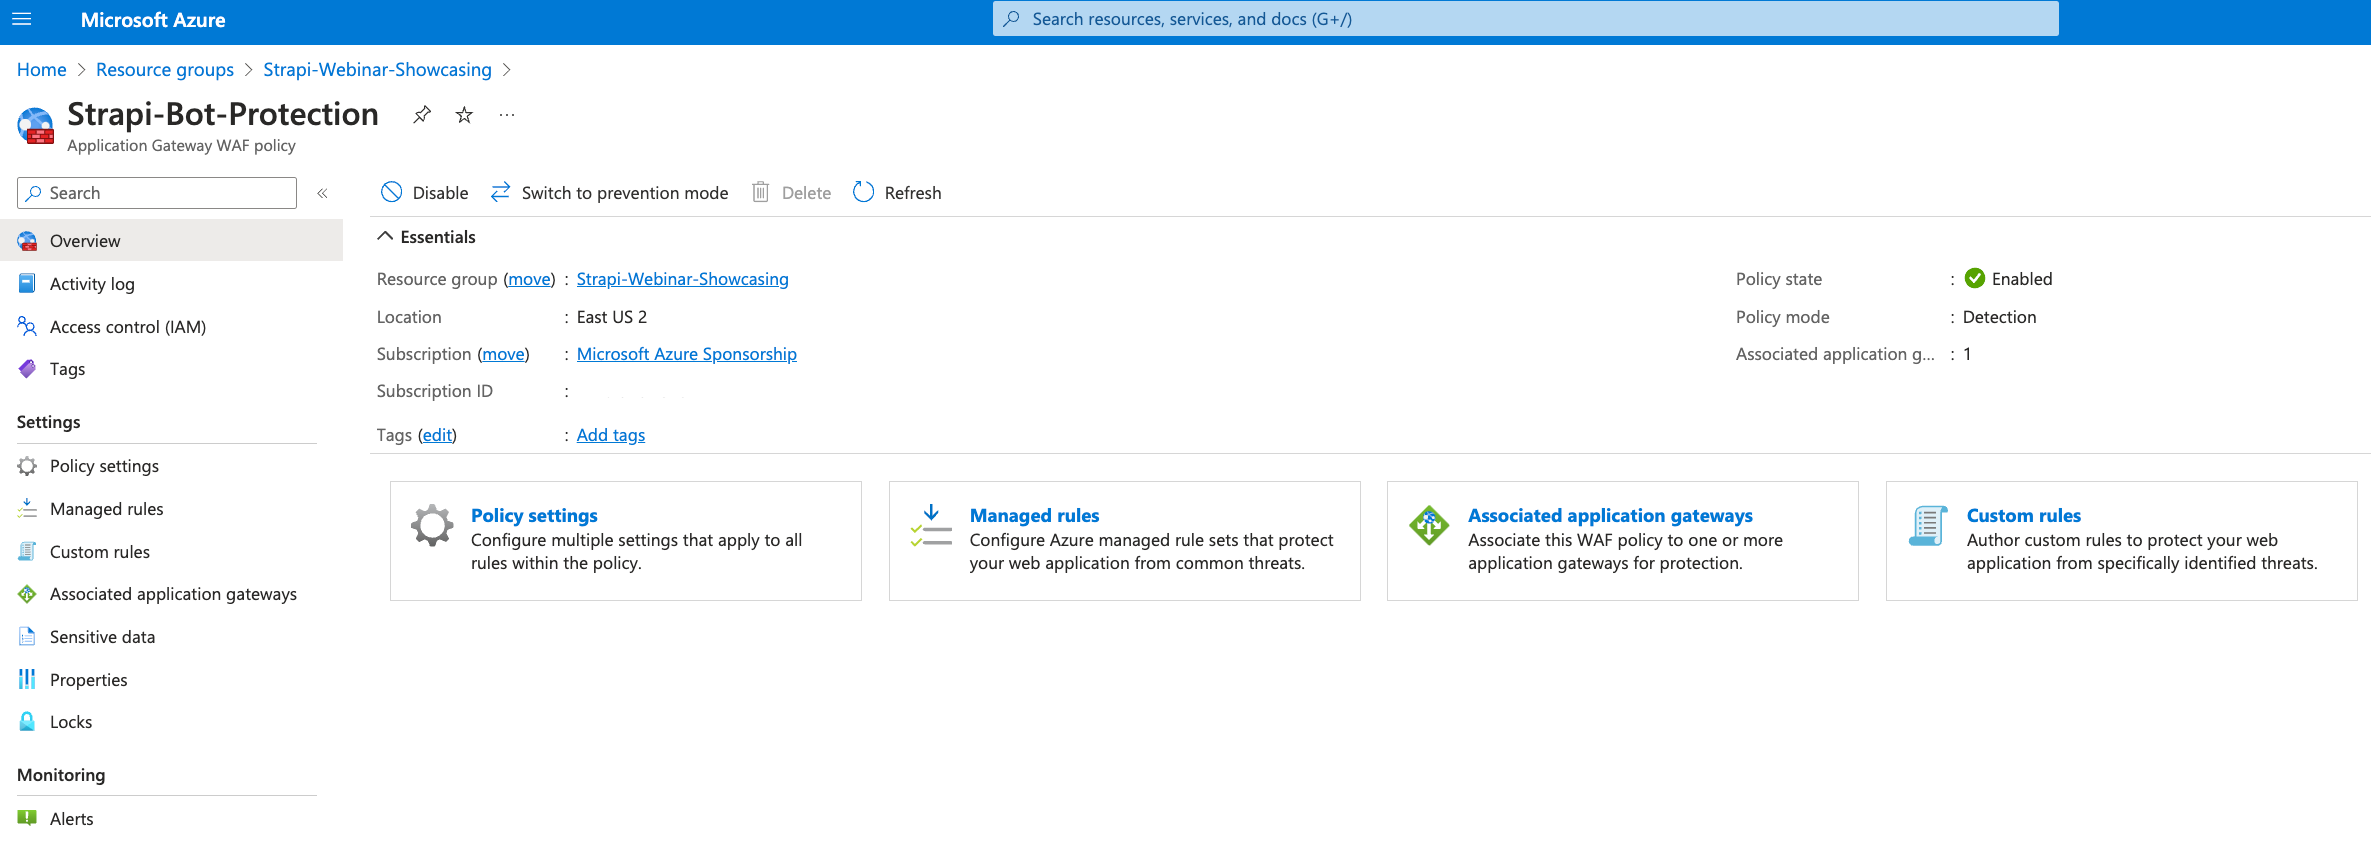
Task: Click the WAF policy resource icon
Action: pyautogui.click(x=36, y=126)
